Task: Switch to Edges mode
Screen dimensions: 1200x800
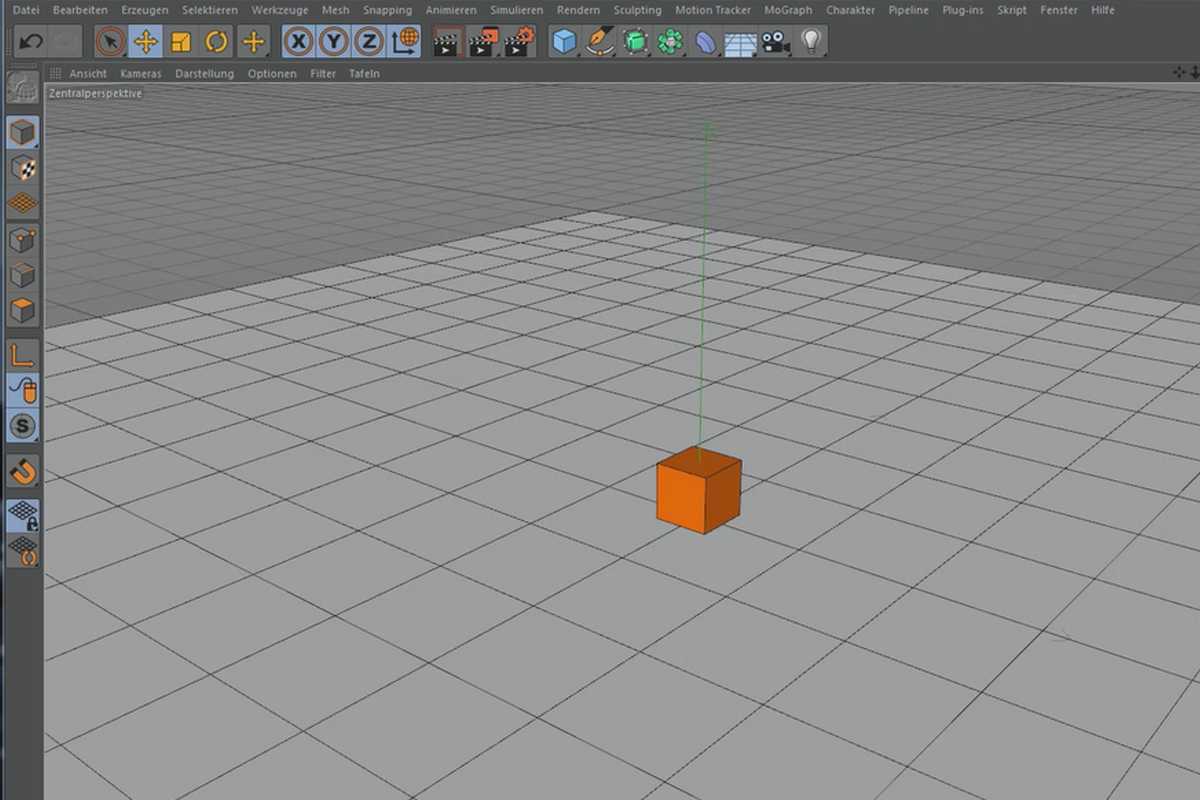Action: tap(23, 275)
